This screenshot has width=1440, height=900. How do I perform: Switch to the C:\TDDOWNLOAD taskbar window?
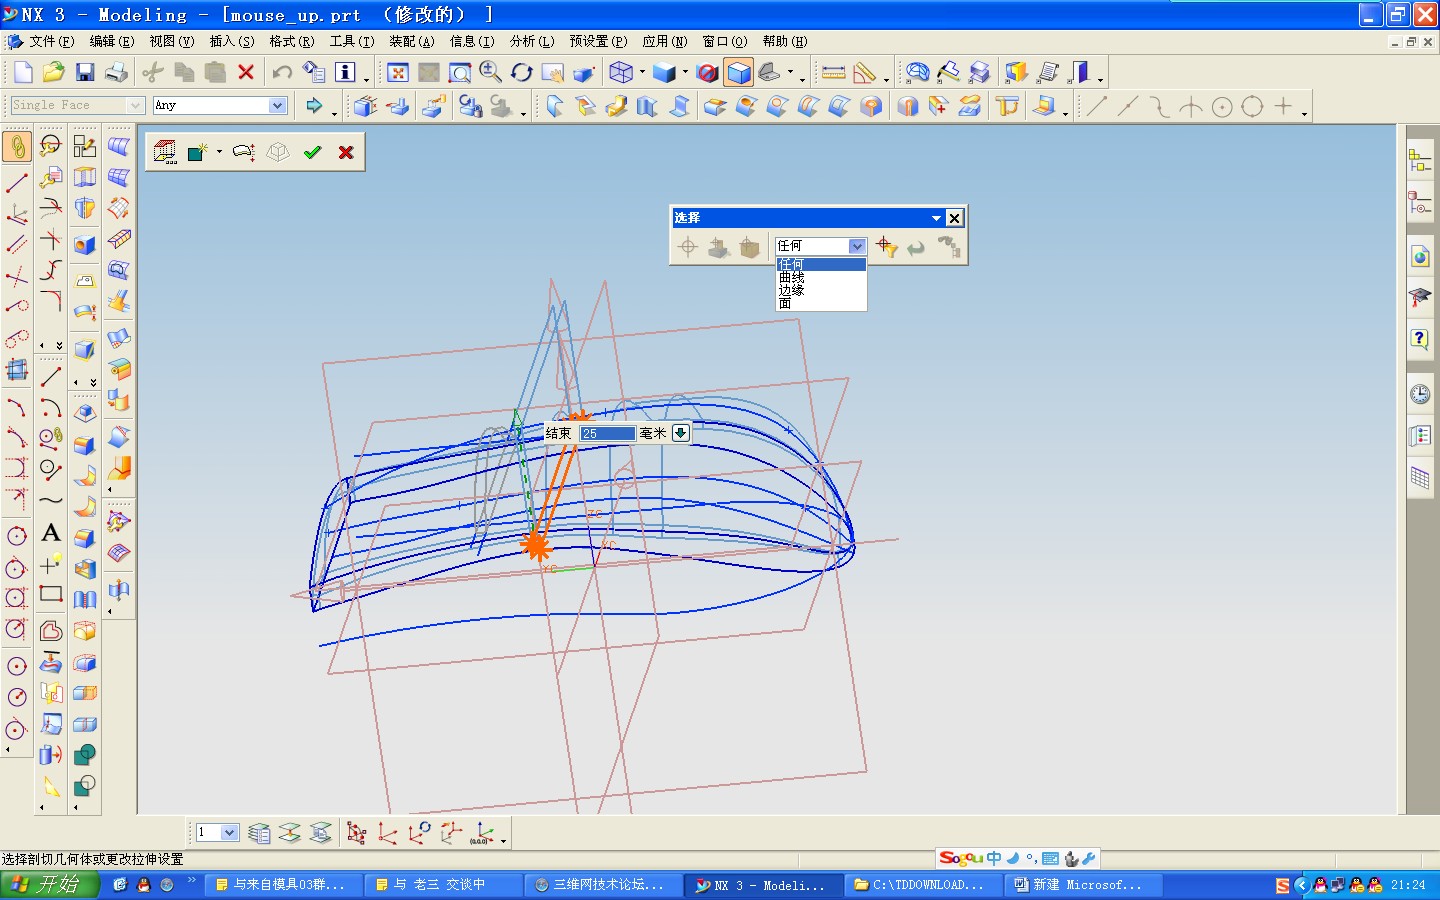click(920, 885)
